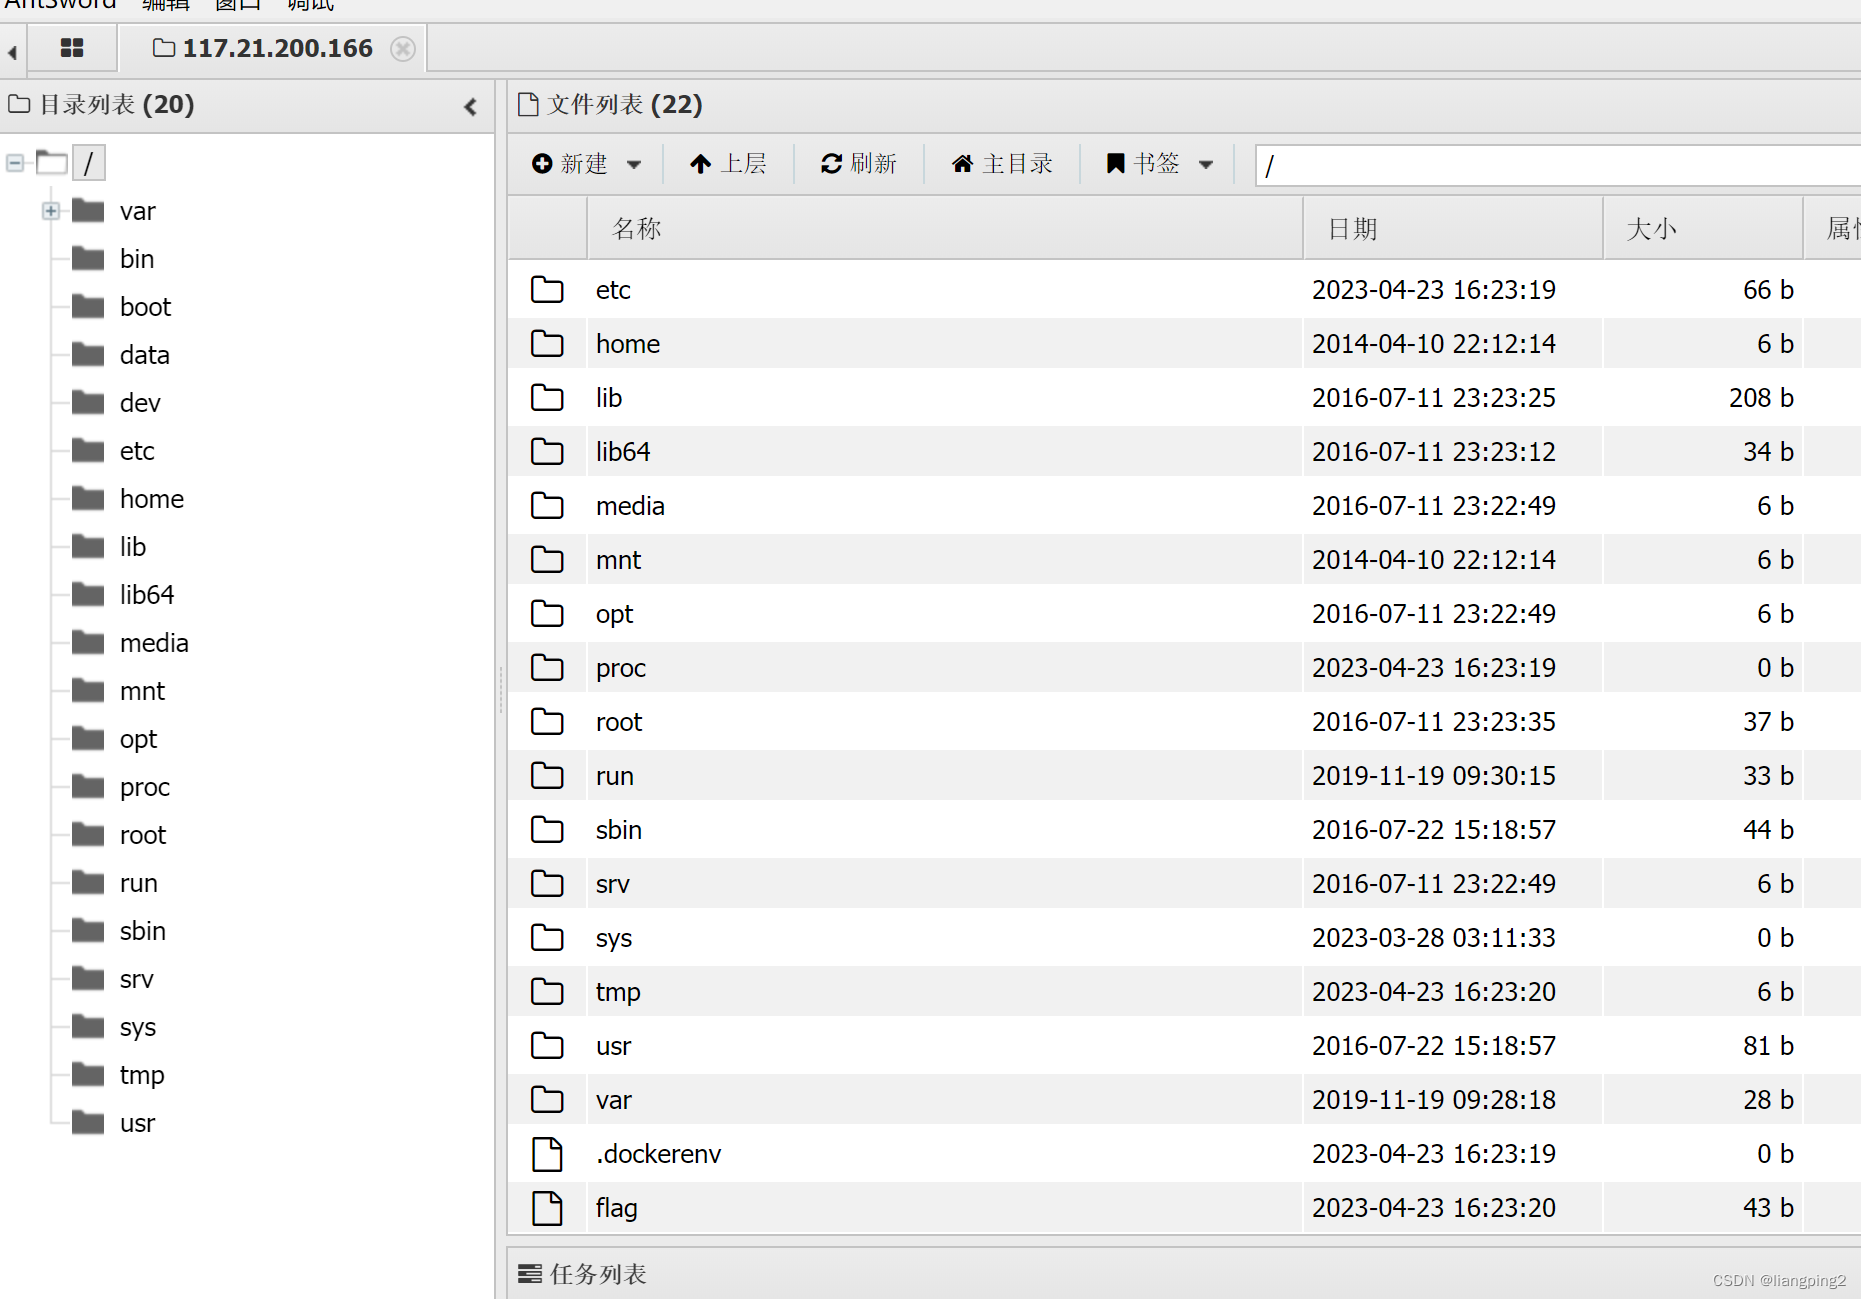
Task: Click etc folder icon in file list
Action: pyautogui.click(x=547, y=289)
